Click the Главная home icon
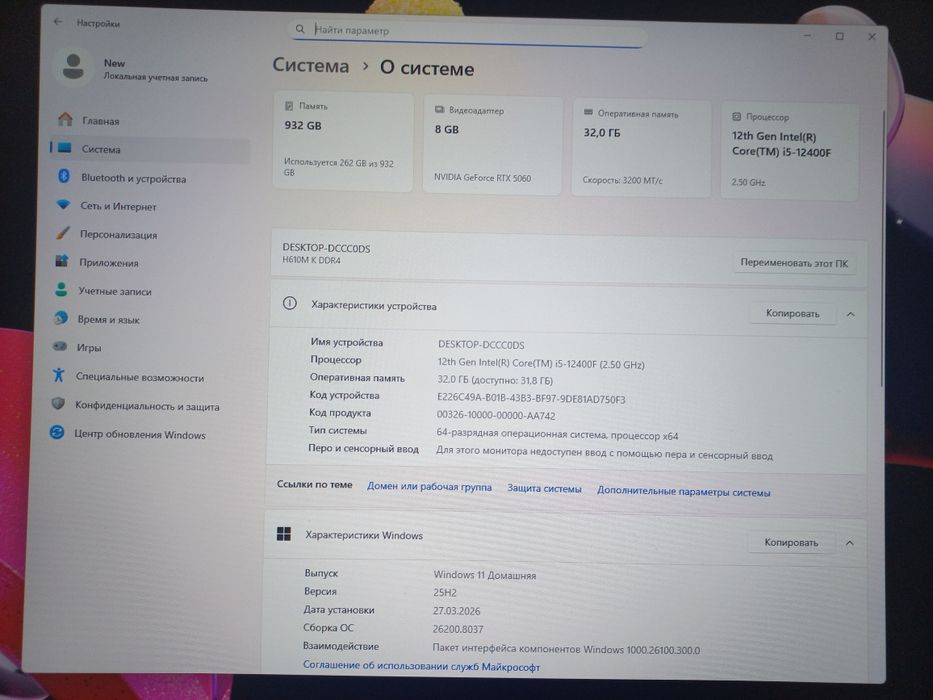 pyautogui.click(x=65, y=120)
